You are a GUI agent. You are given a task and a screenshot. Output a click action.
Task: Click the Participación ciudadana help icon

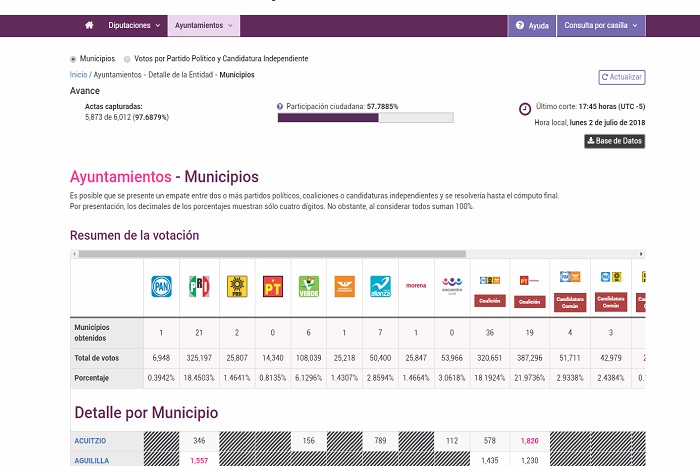point(280,105)
